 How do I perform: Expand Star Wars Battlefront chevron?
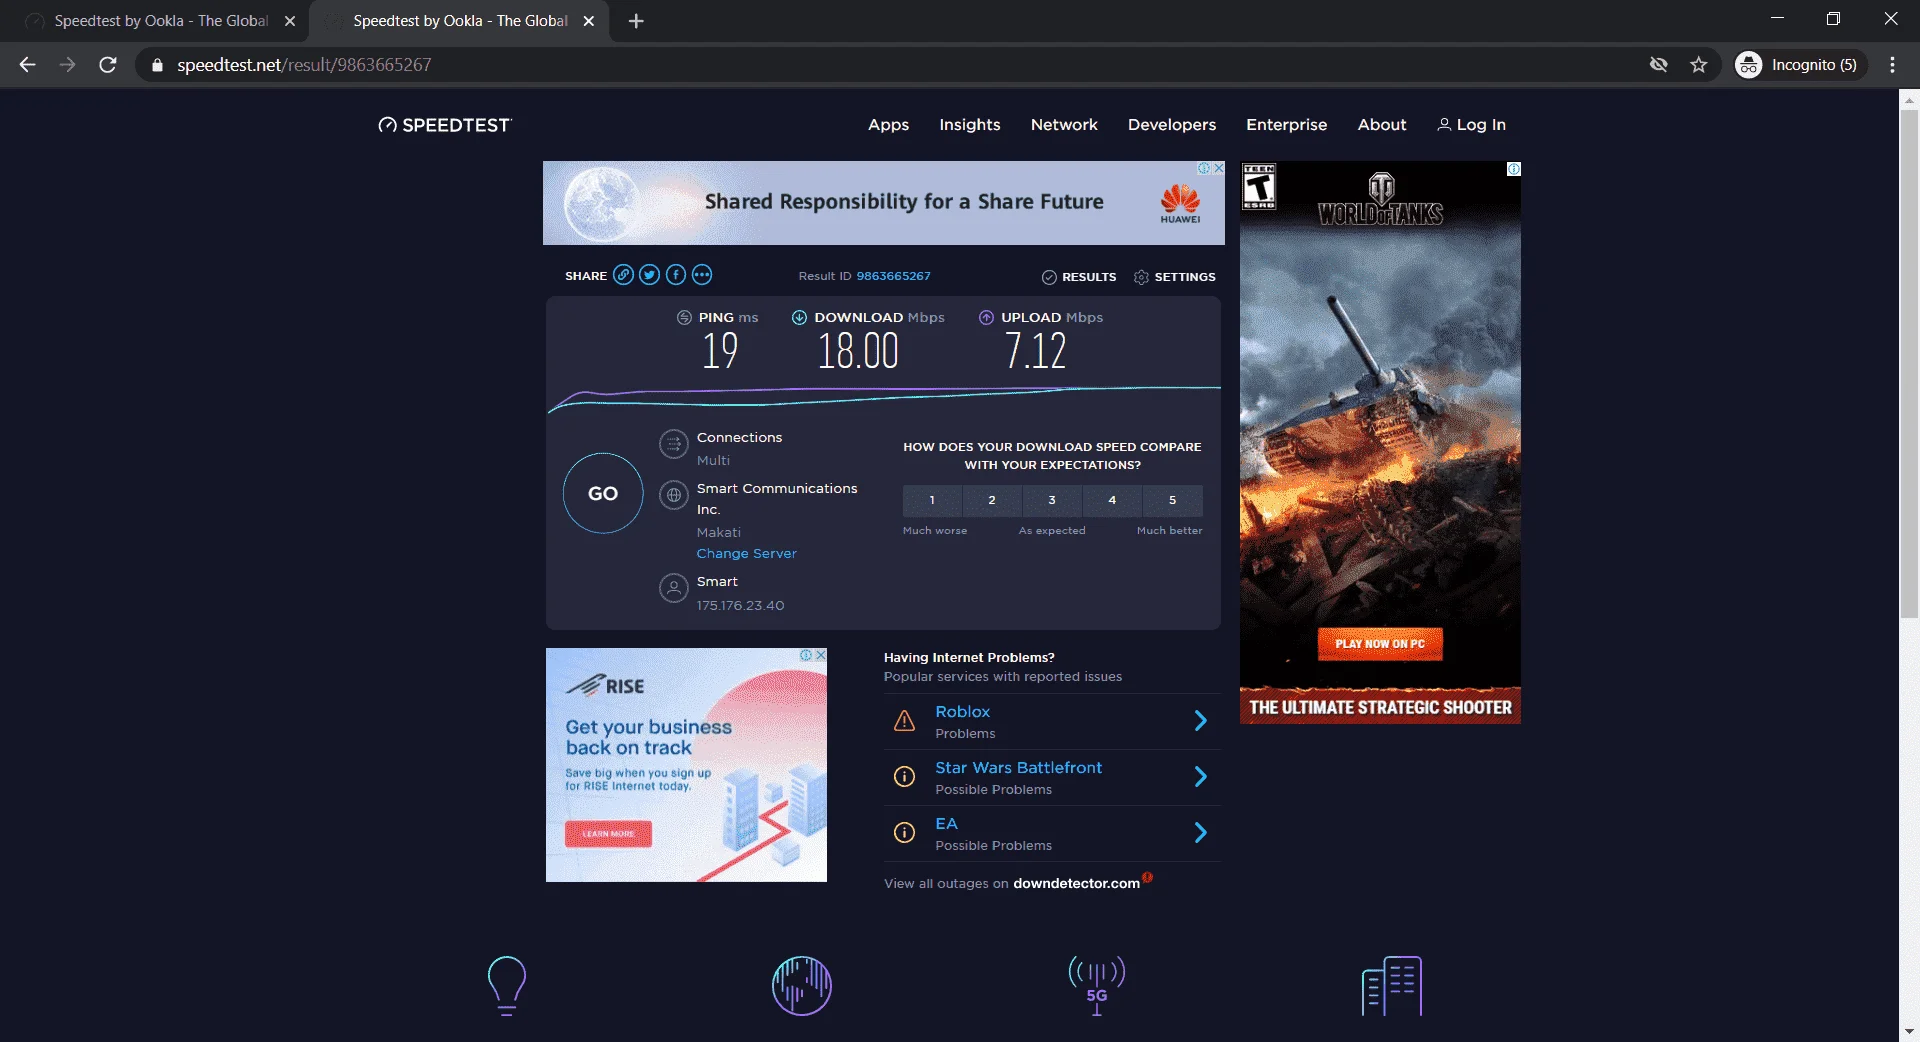[x=1201, y=777]
